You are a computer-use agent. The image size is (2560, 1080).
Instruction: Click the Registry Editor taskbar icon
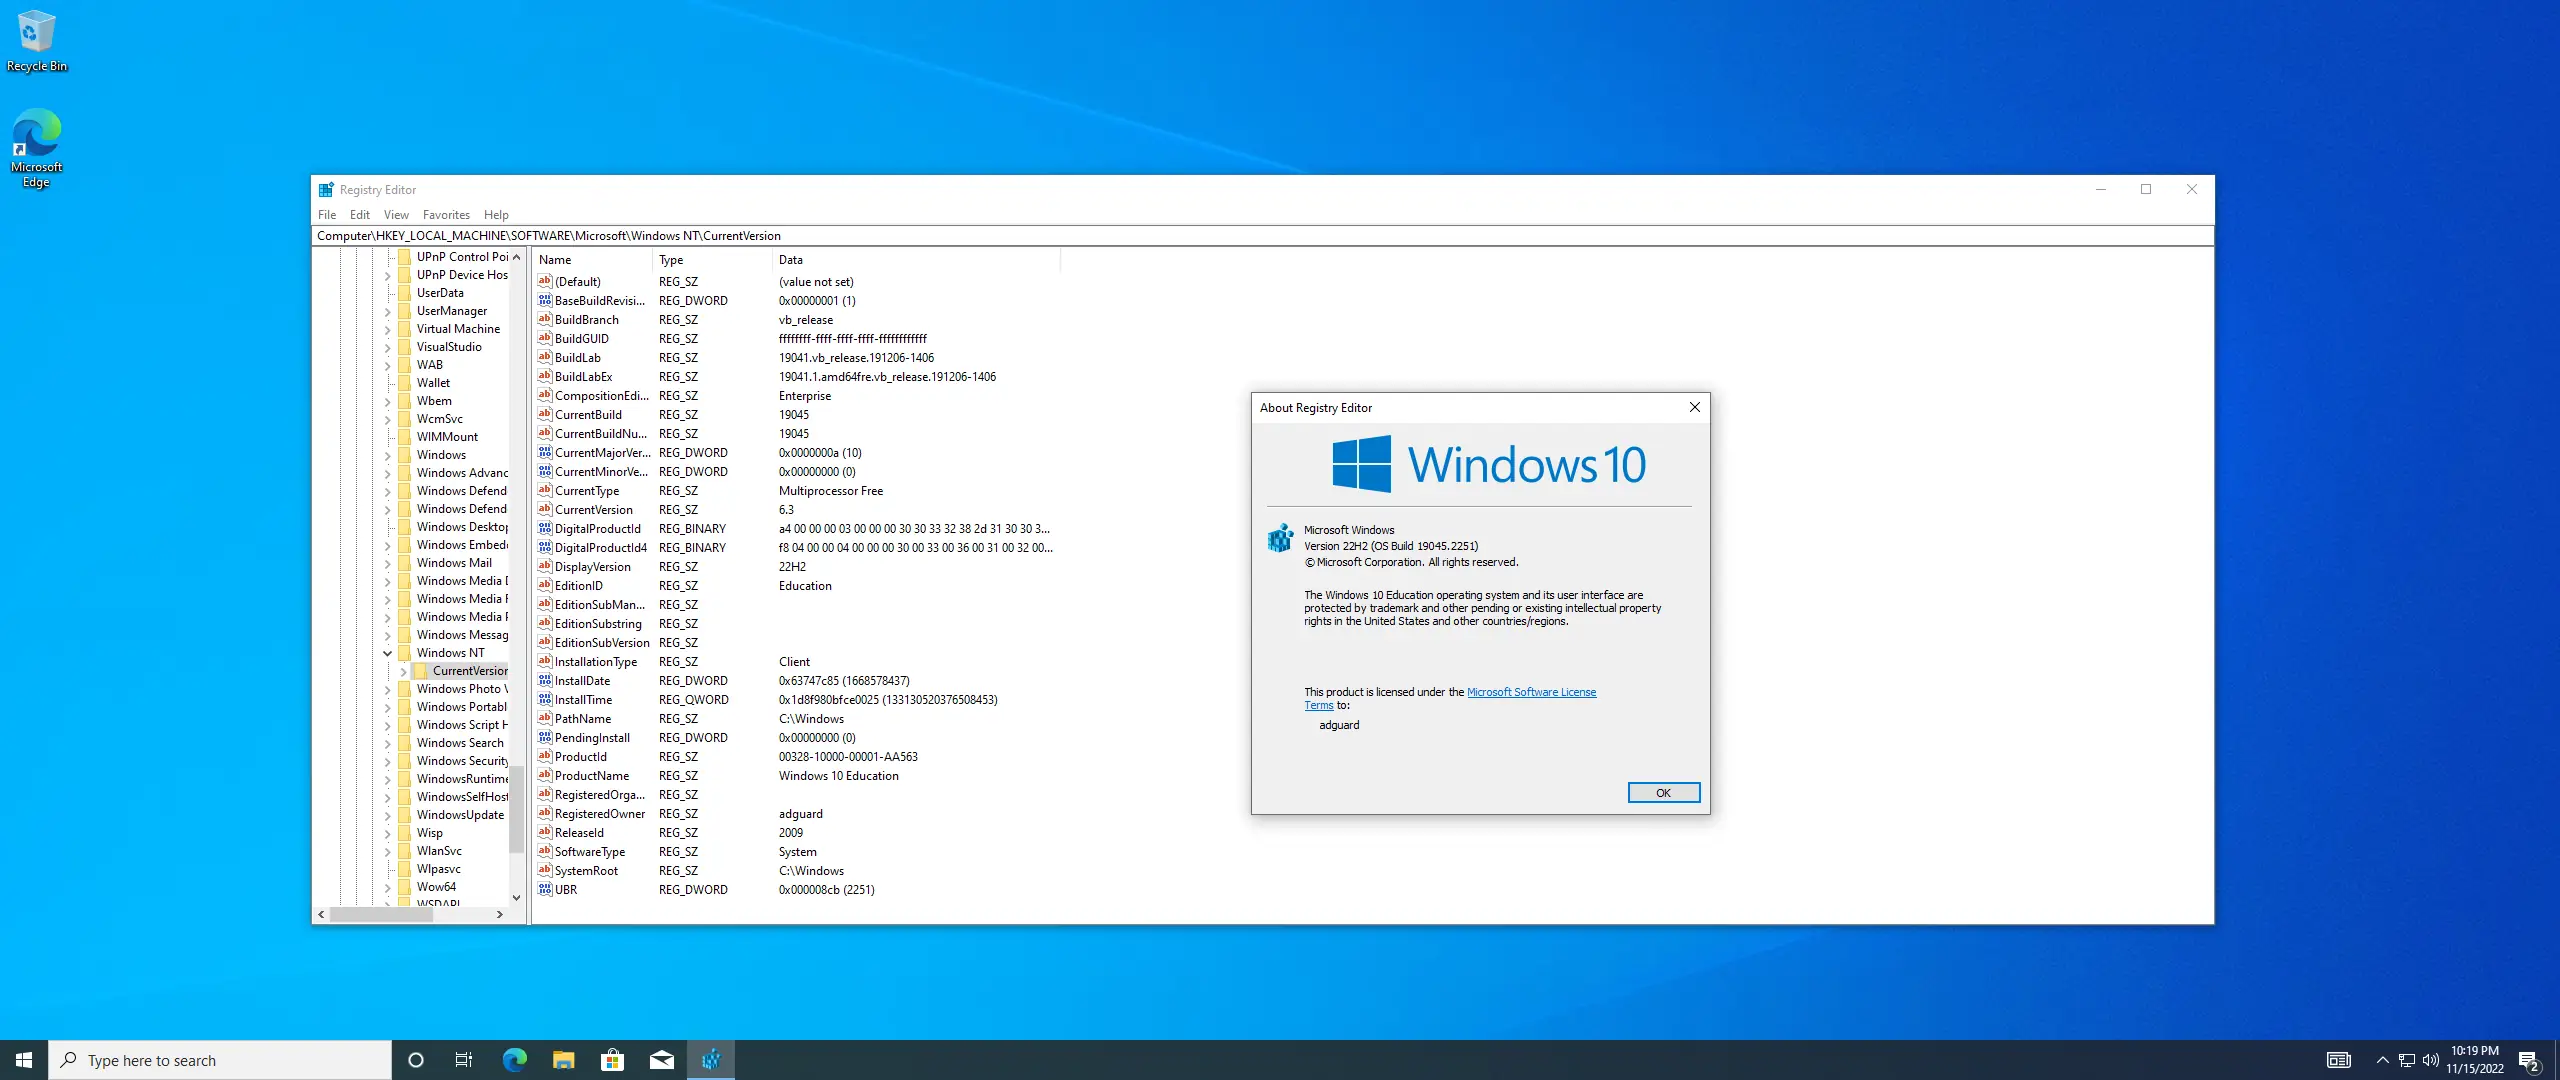coord(711,1060)
